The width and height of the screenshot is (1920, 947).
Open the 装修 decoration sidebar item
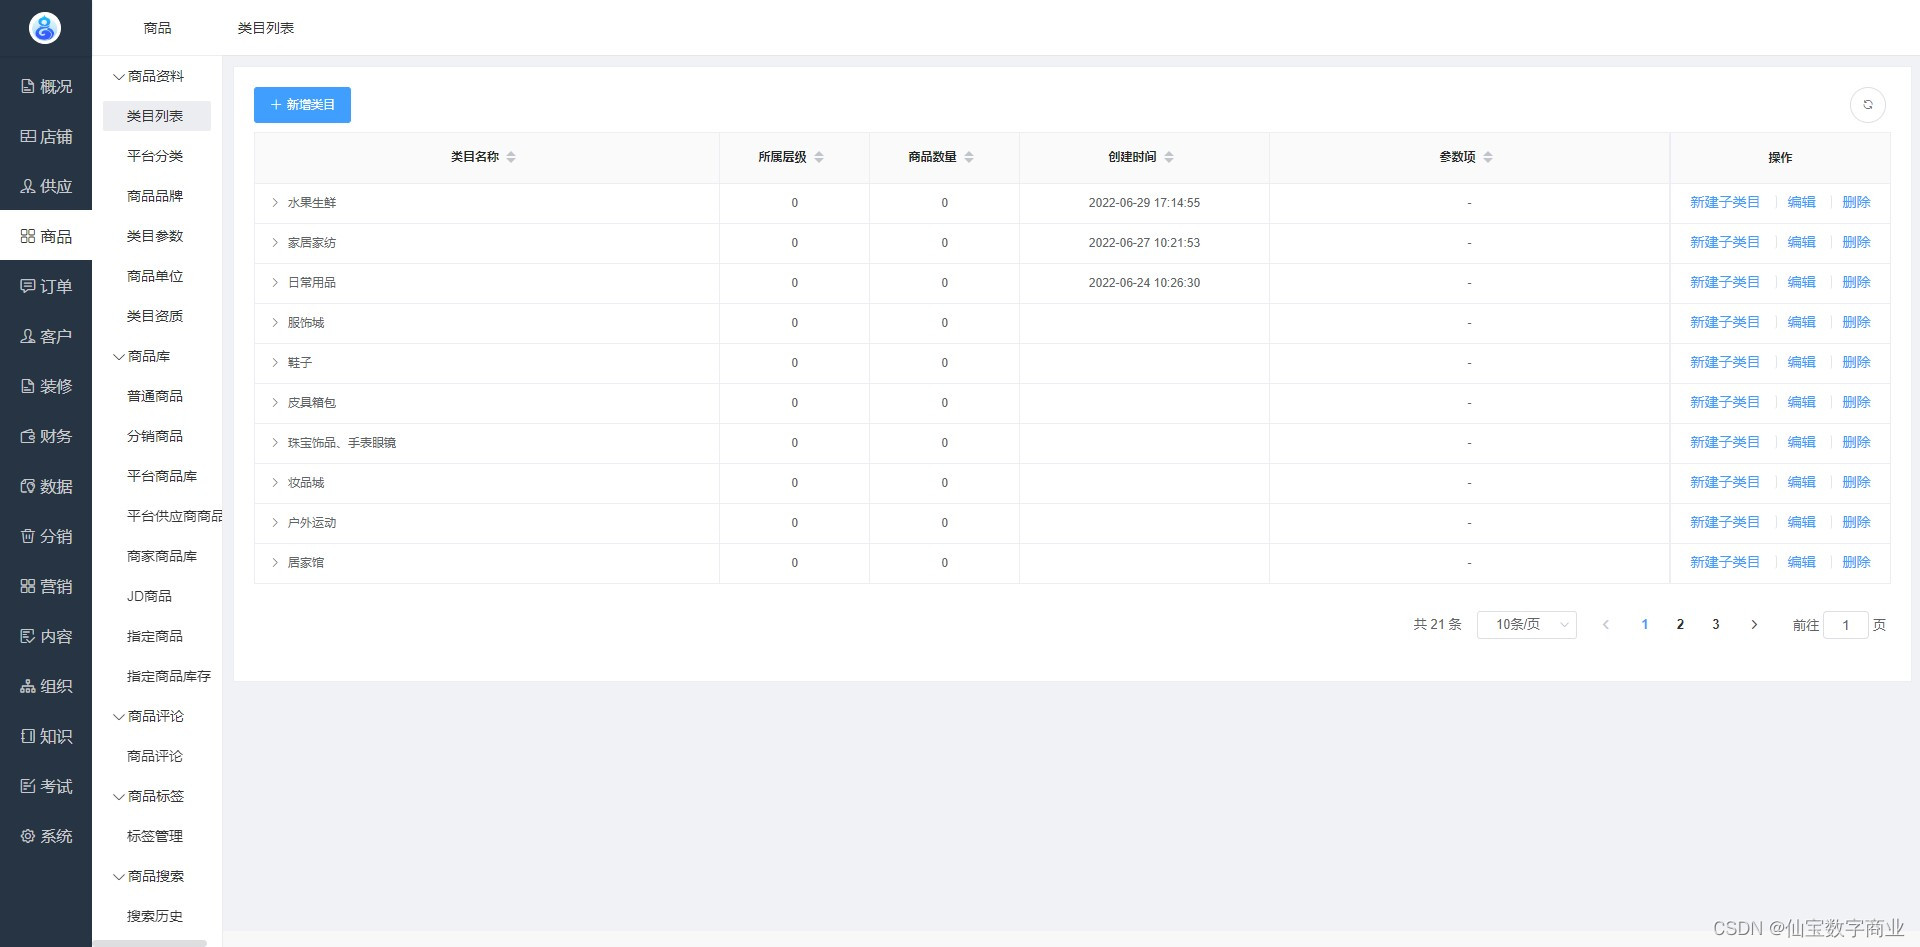[46, 387]
